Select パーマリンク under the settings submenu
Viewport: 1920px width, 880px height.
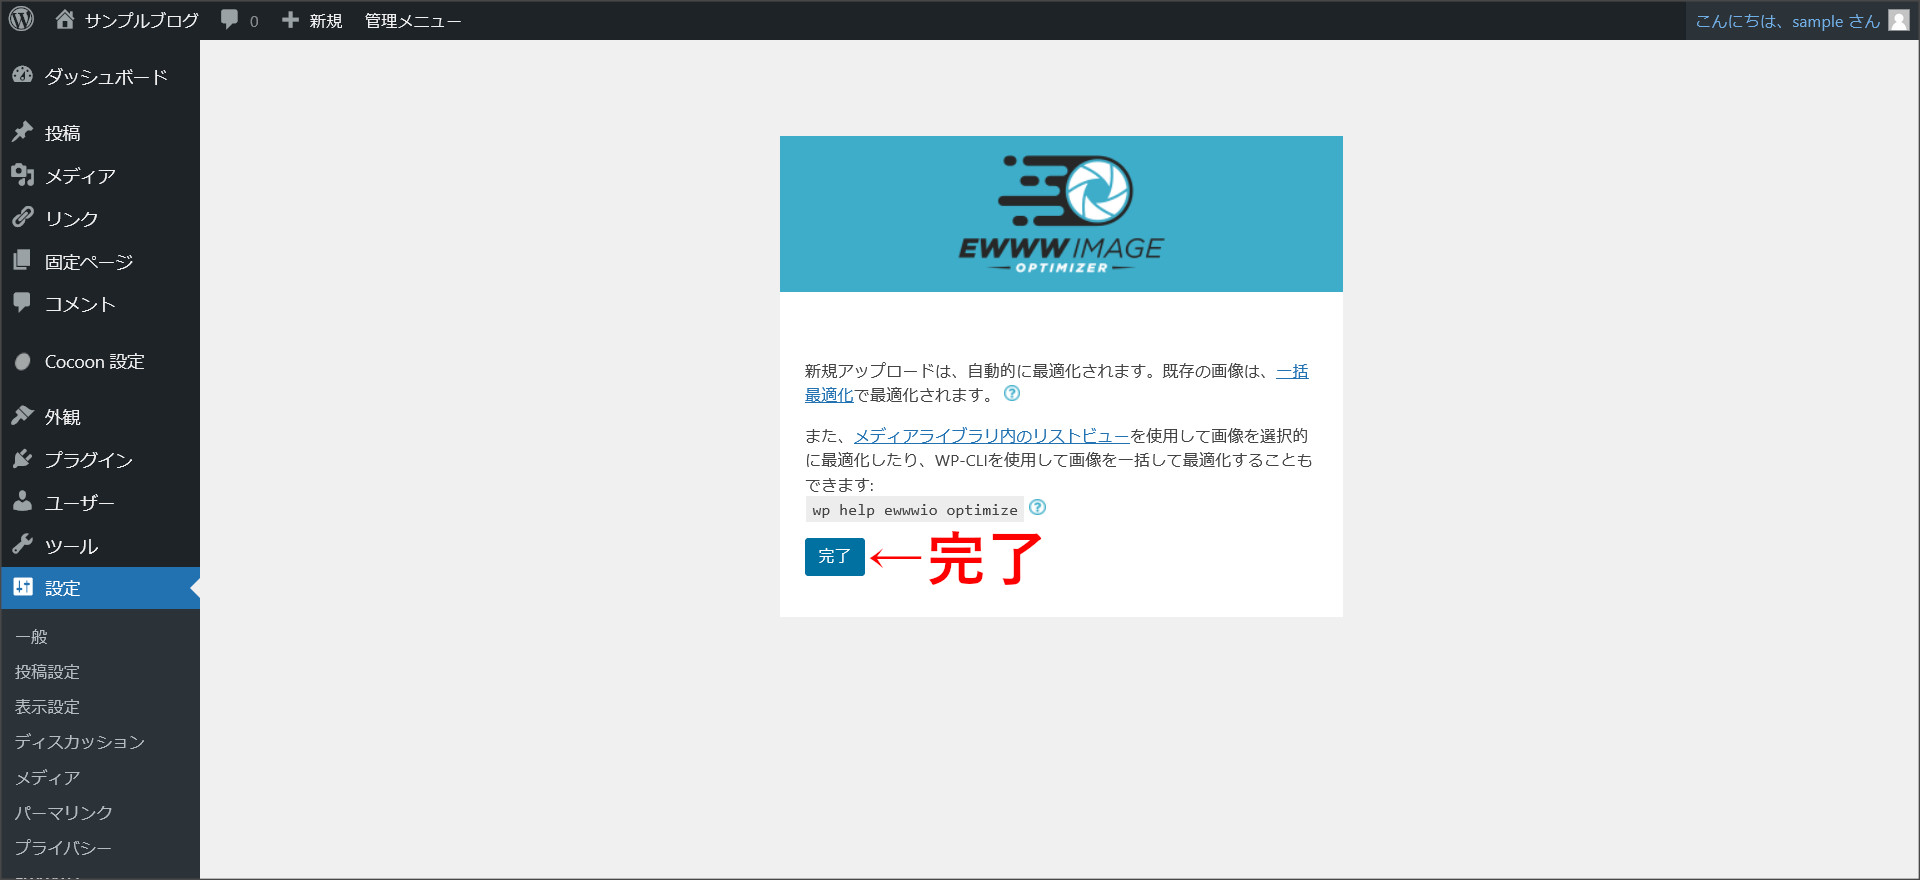coord(63,813)
